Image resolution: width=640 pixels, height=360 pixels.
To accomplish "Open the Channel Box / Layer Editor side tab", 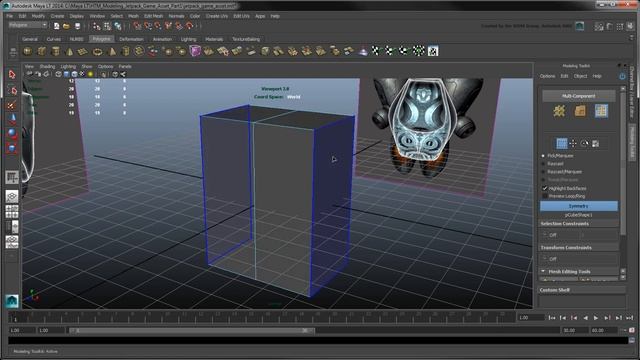I will coord(632,92).
